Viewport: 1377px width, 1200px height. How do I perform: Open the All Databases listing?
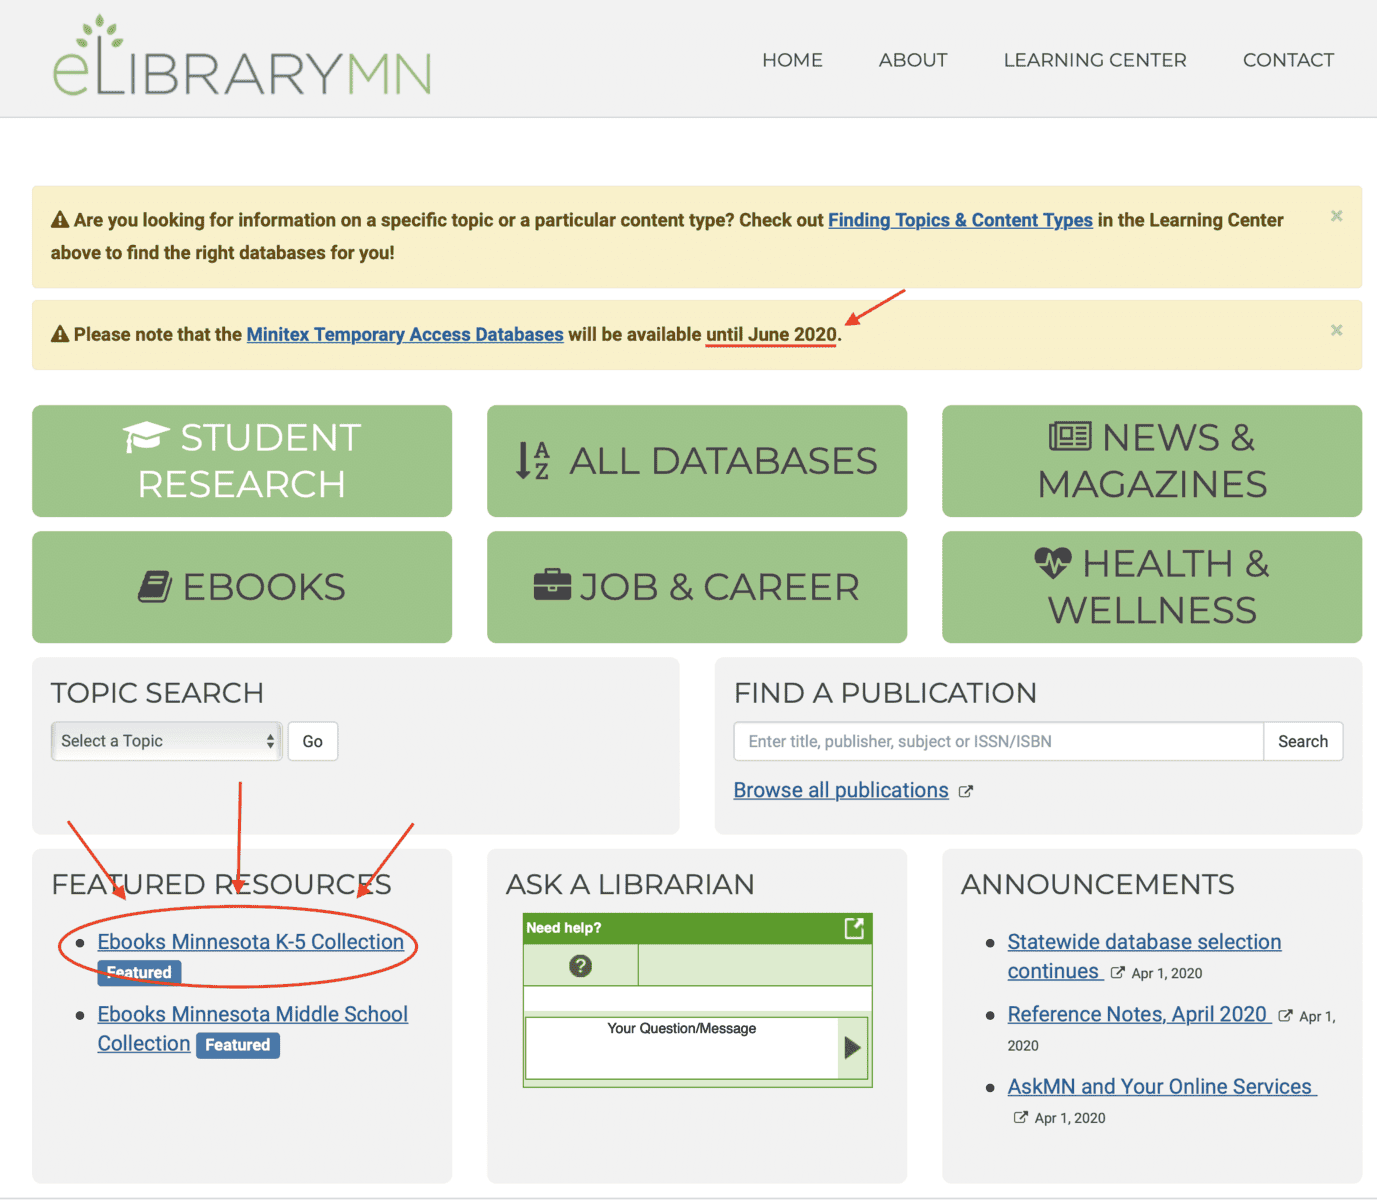(697, 461)
